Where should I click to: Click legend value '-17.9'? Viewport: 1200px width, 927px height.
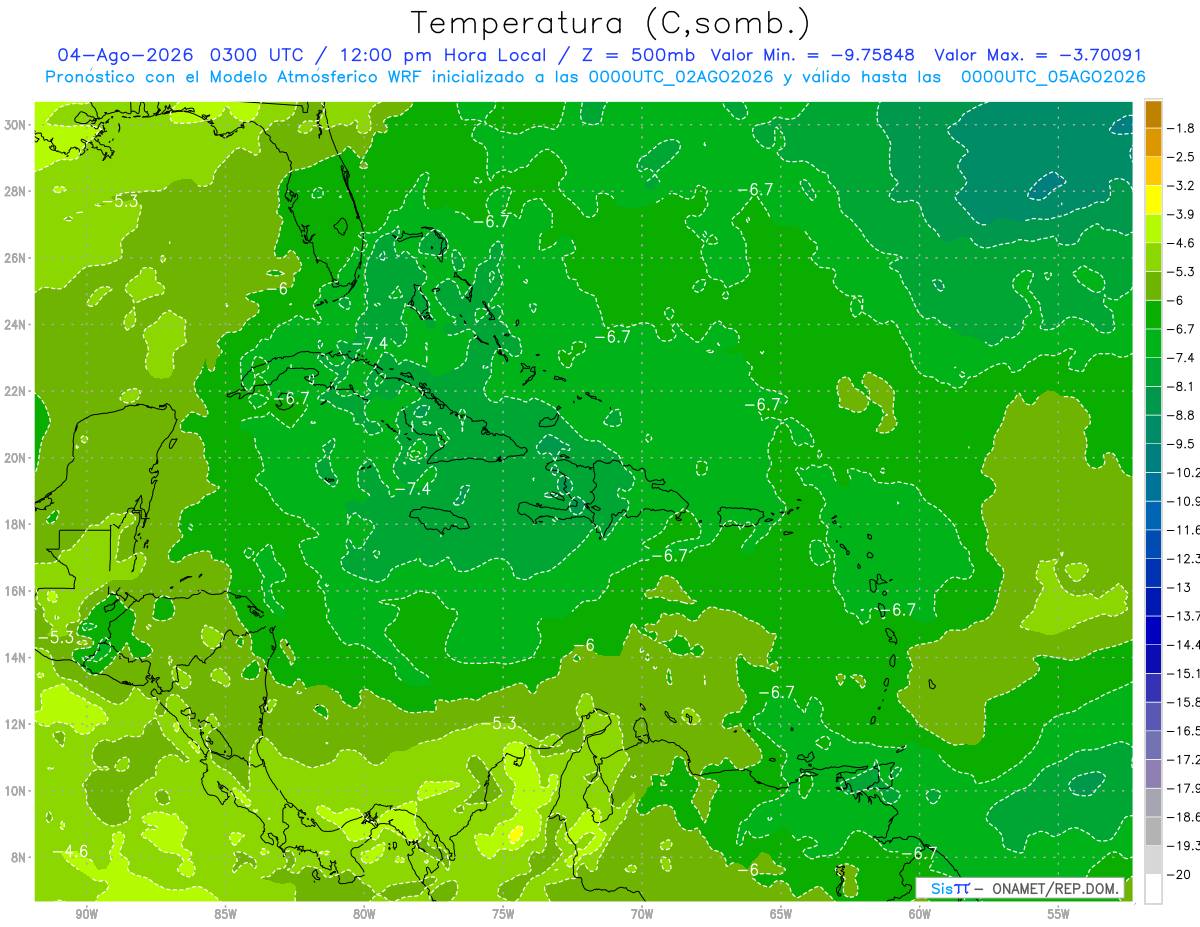(1184, 788)
